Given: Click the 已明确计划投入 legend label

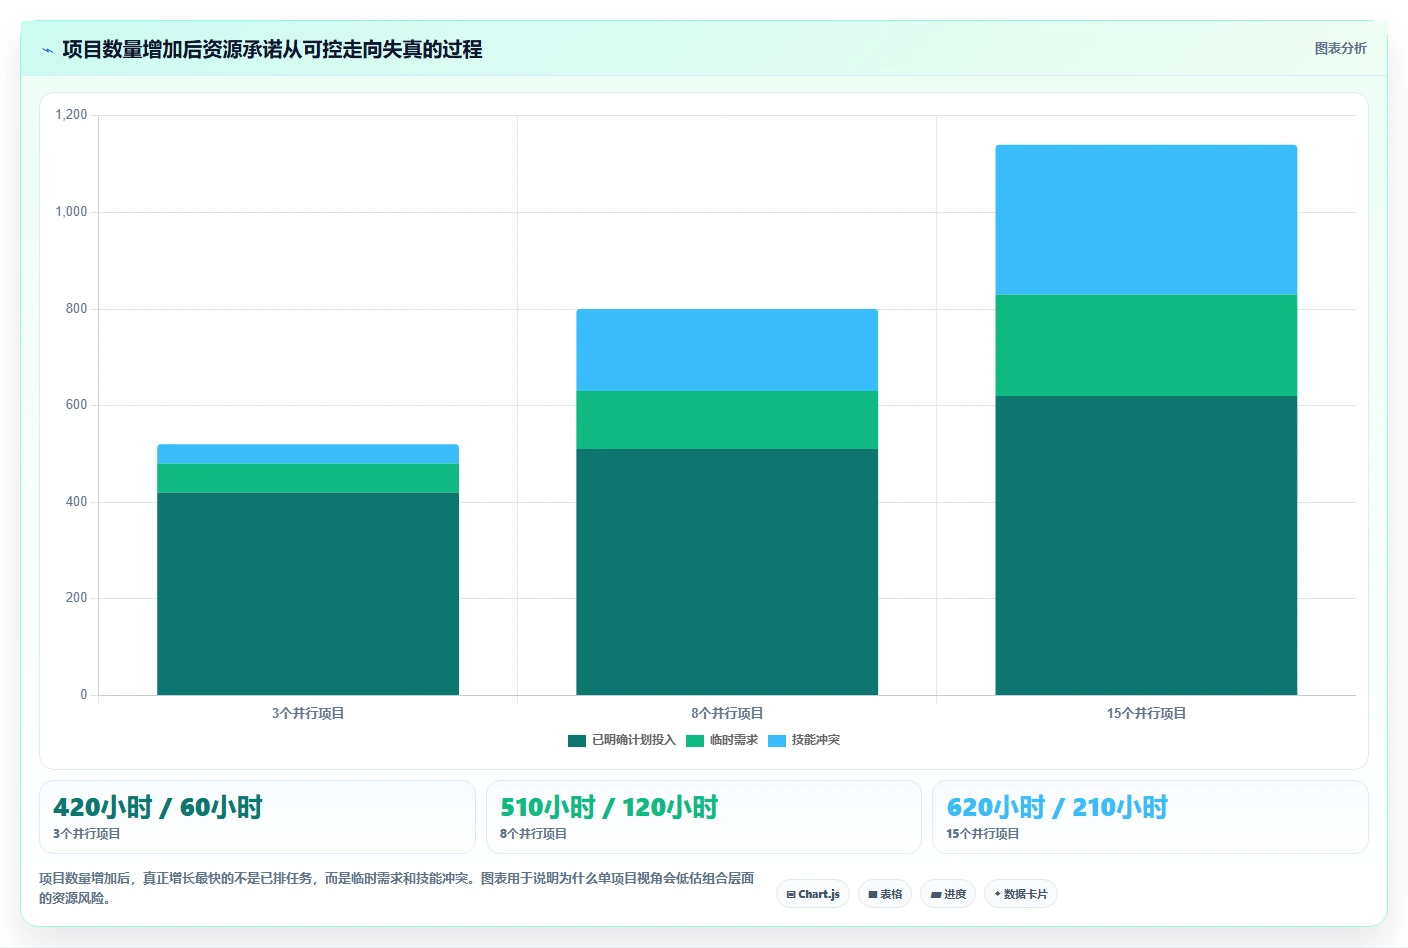Looking at the screenshot, I should [x=634, y=740].
